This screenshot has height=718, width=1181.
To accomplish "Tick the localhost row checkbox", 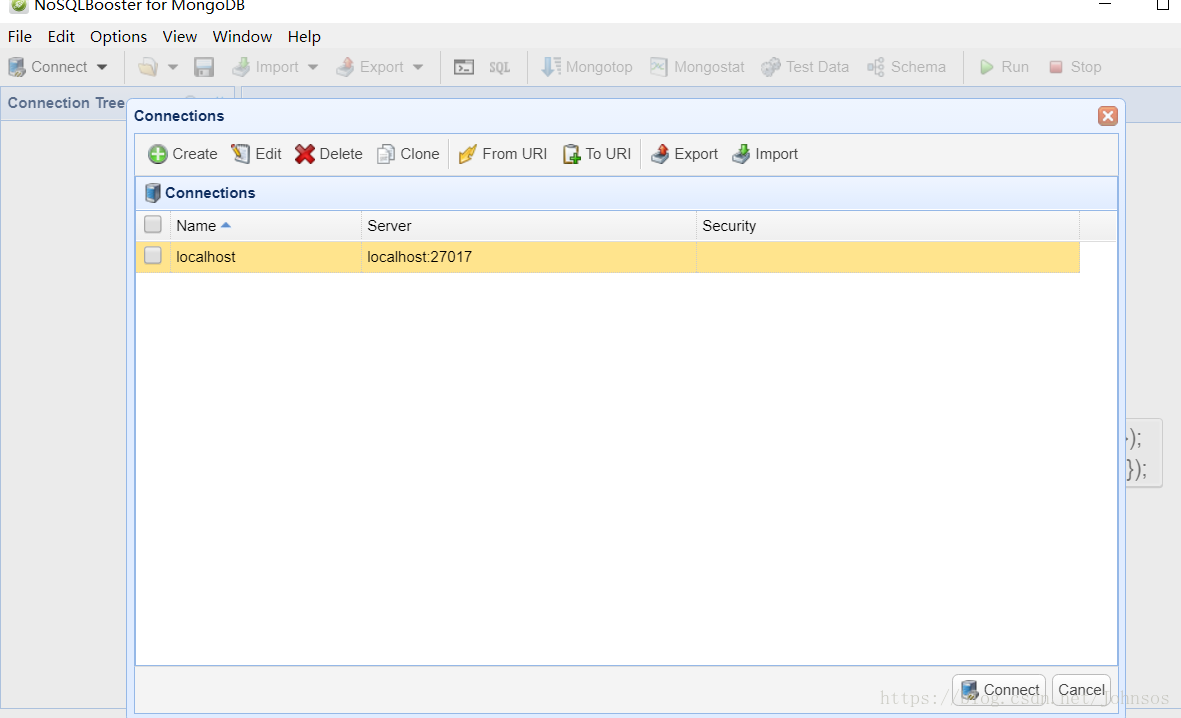I will point(153,255).
